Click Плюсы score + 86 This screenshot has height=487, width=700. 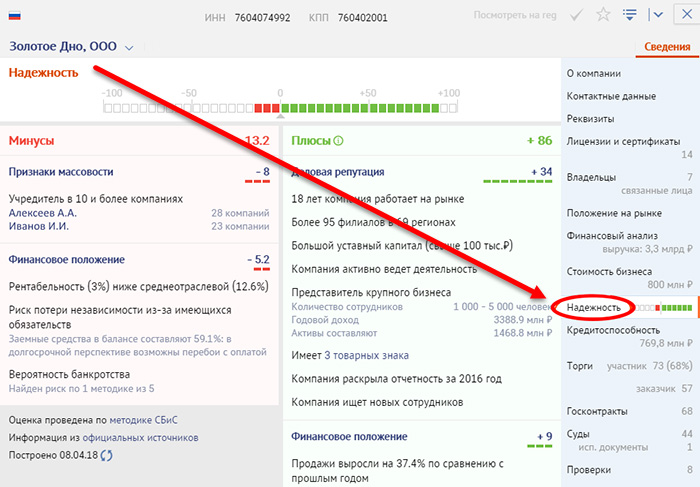pos(539,141)
